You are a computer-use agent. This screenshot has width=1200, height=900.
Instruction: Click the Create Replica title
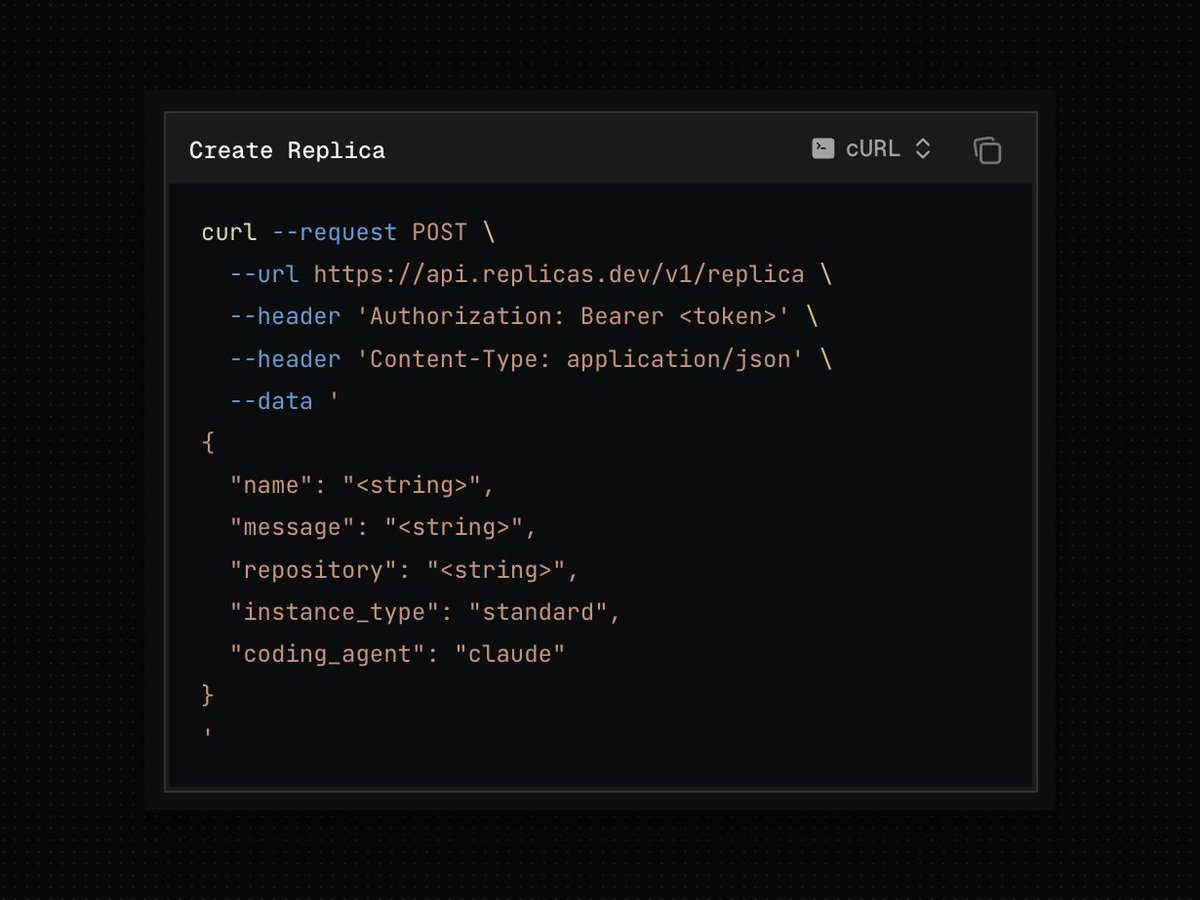[x=287, y=150]
